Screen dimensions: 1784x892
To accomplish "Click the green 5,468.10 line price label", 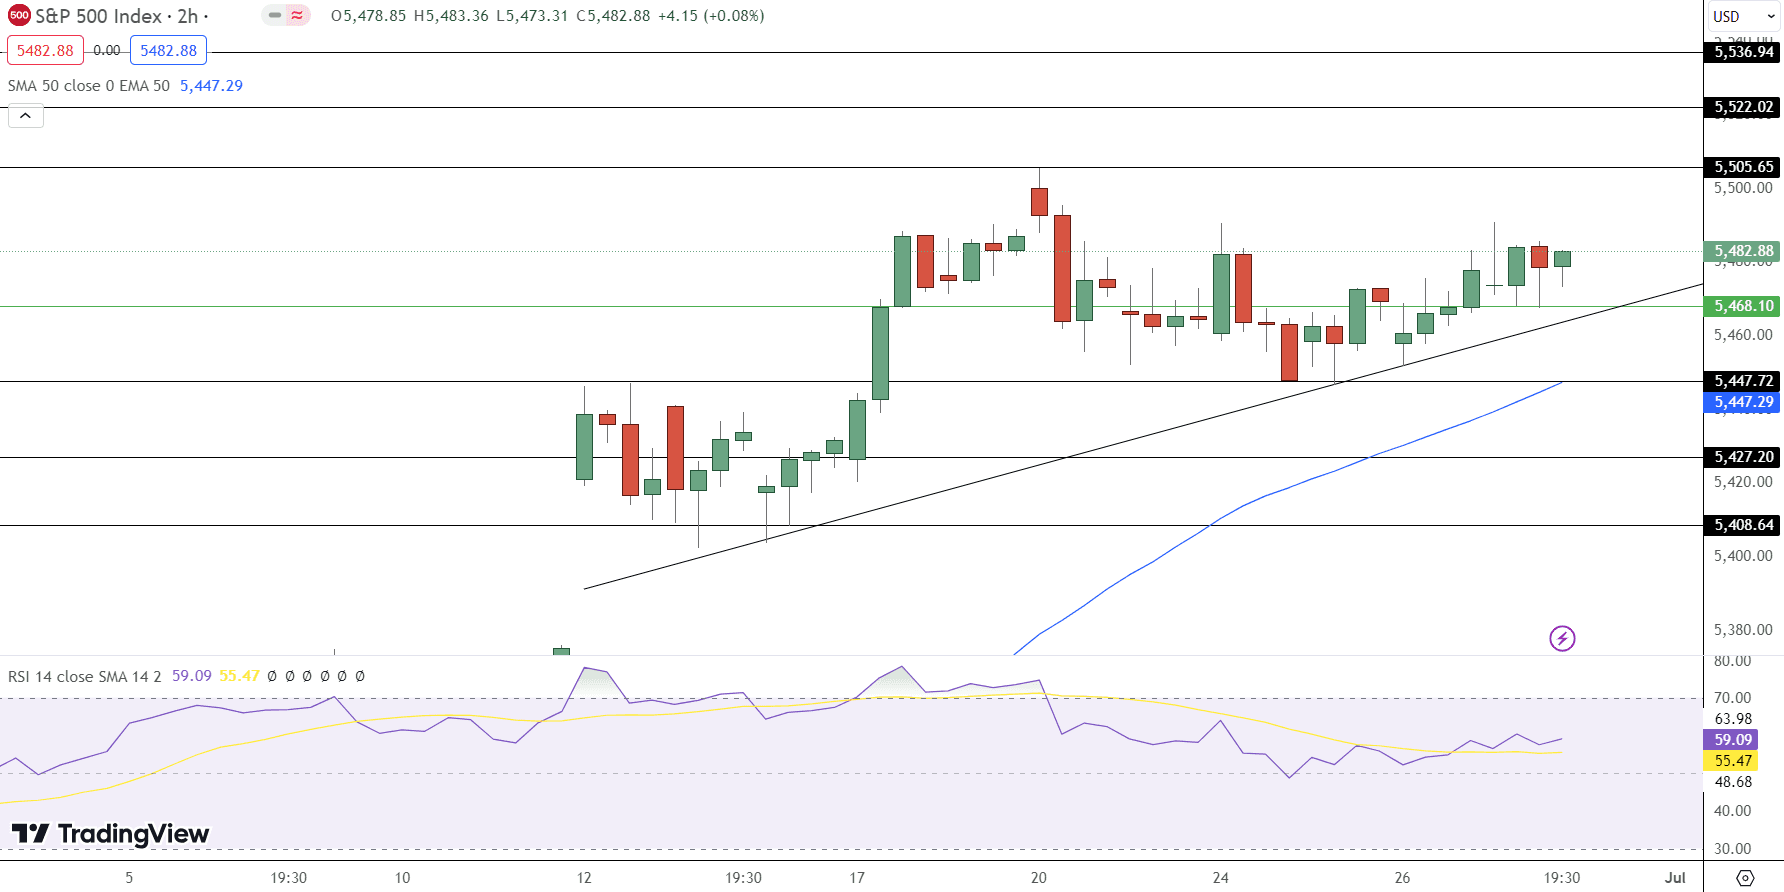I will click(x=1743, y=306).
